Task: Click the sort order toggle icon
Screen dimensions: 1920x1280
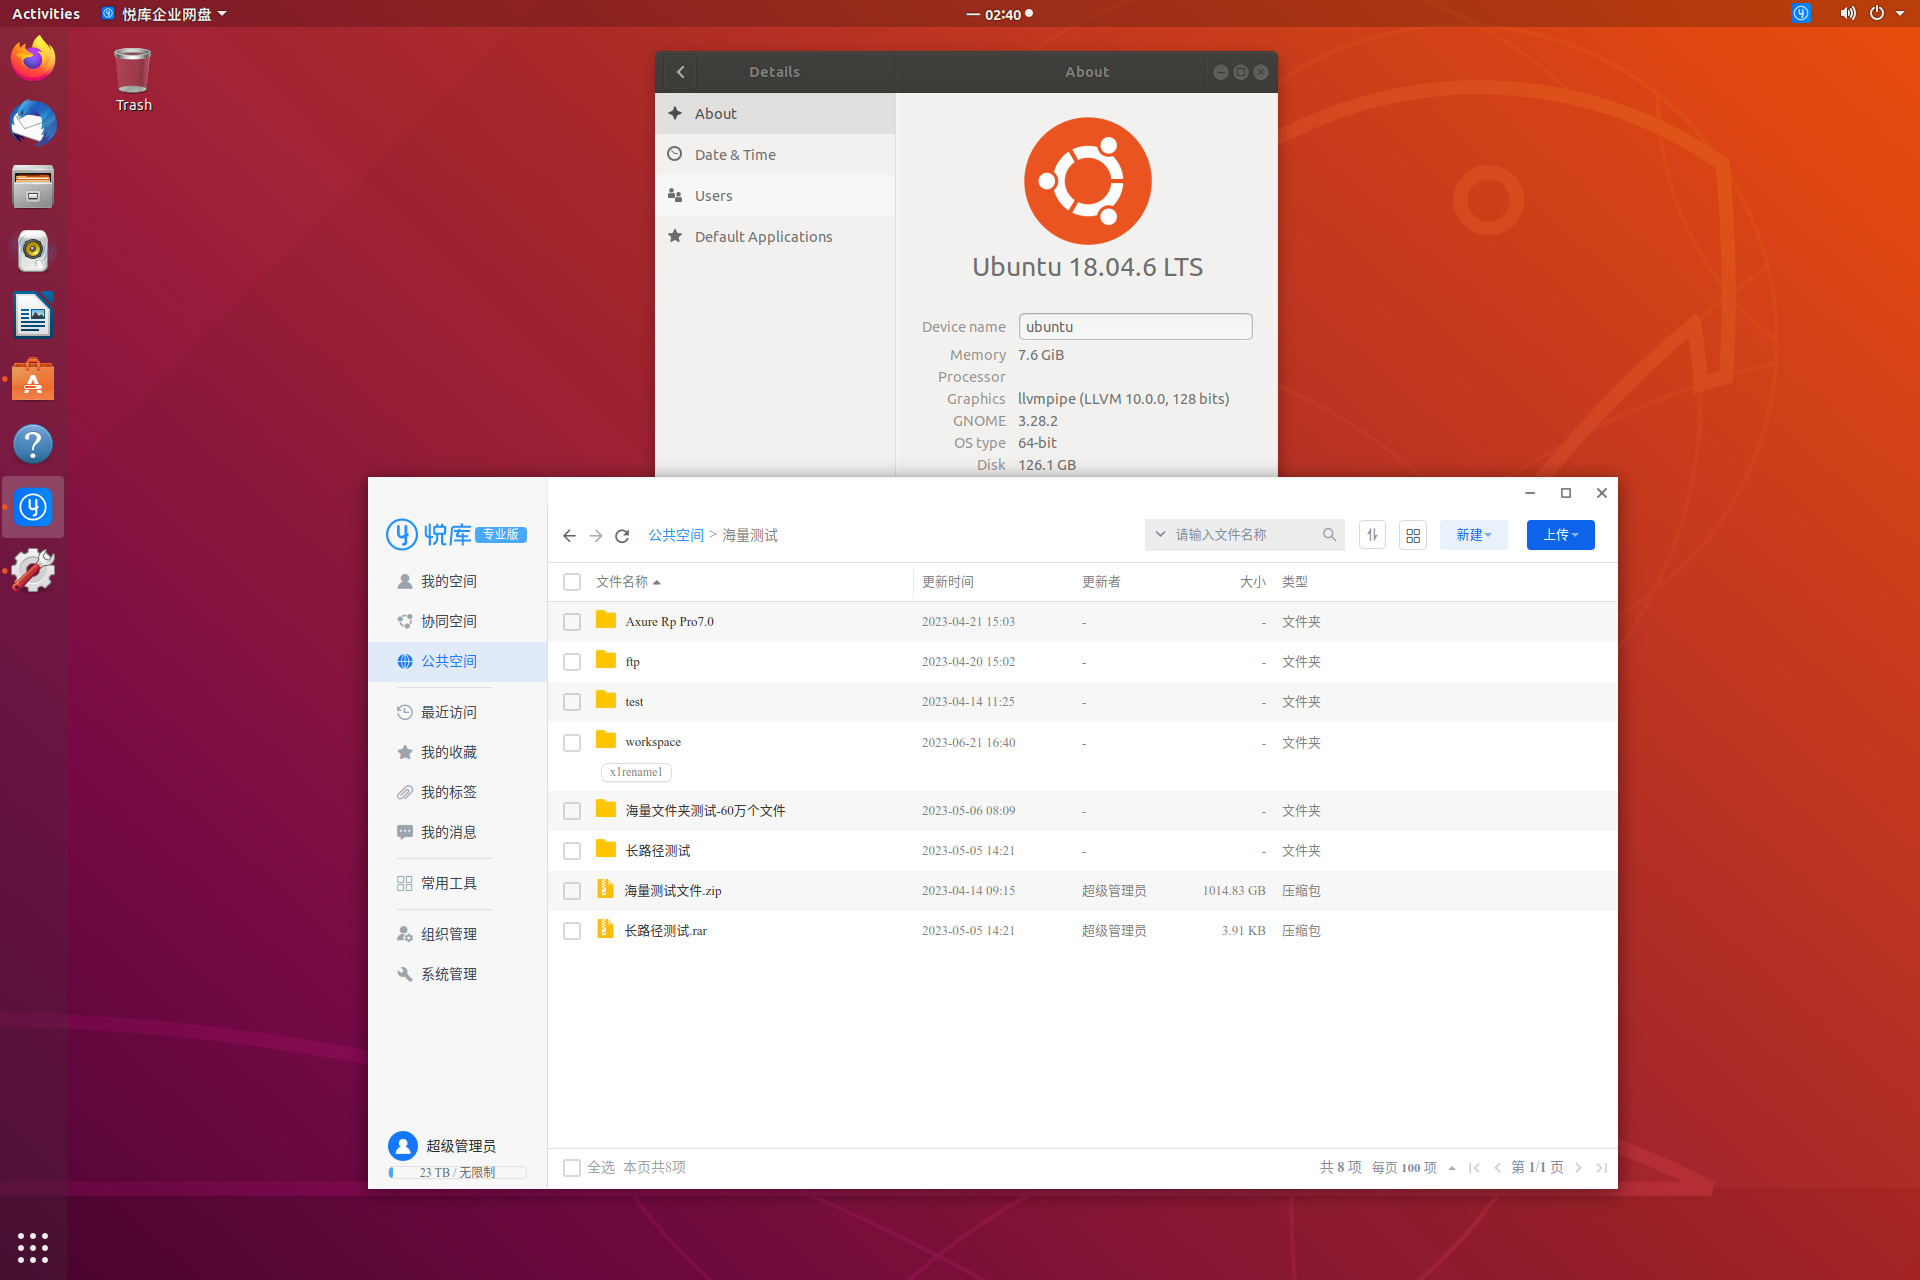Action: click(1372, 536)
